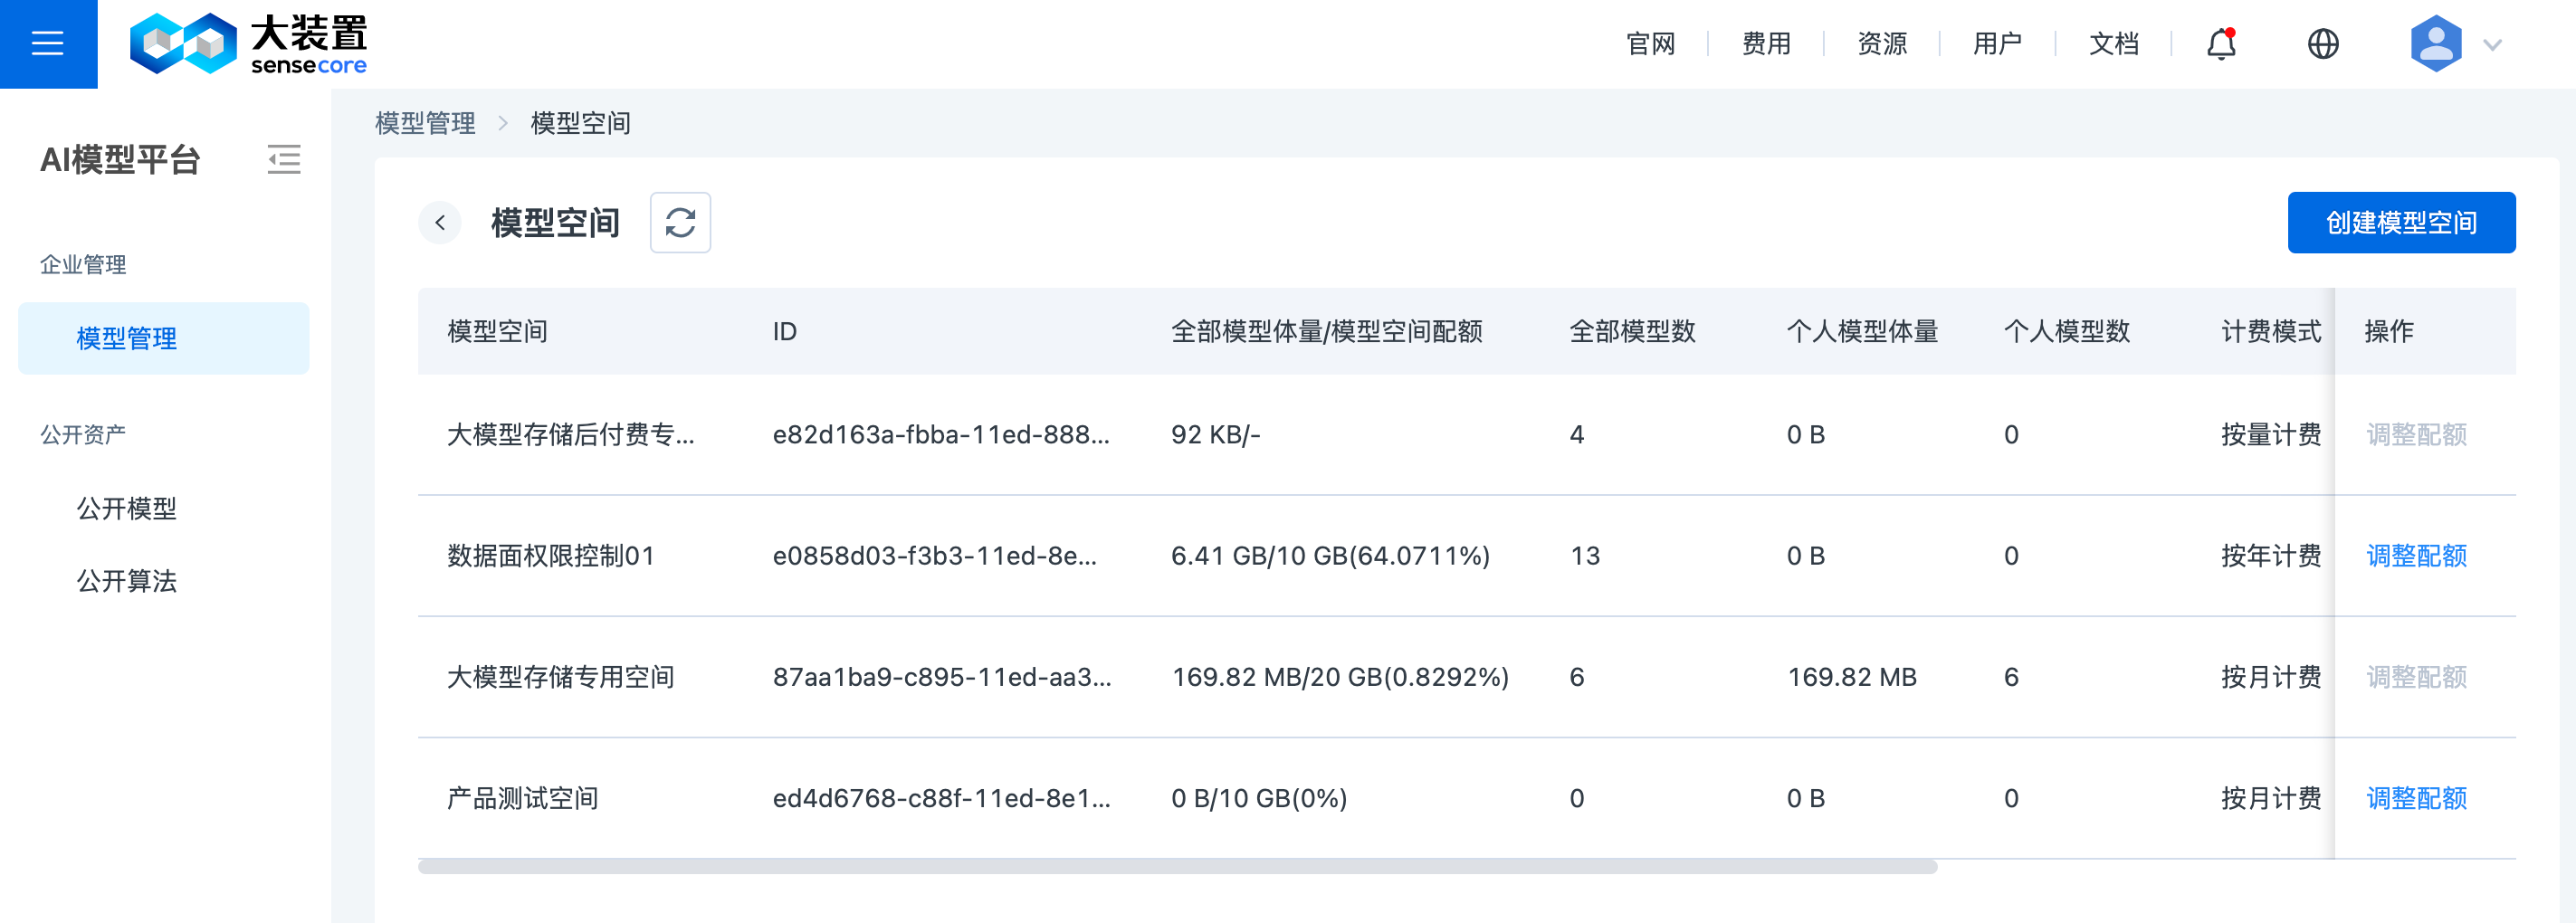Click 创建模型空间 button

coord(2401,222)
